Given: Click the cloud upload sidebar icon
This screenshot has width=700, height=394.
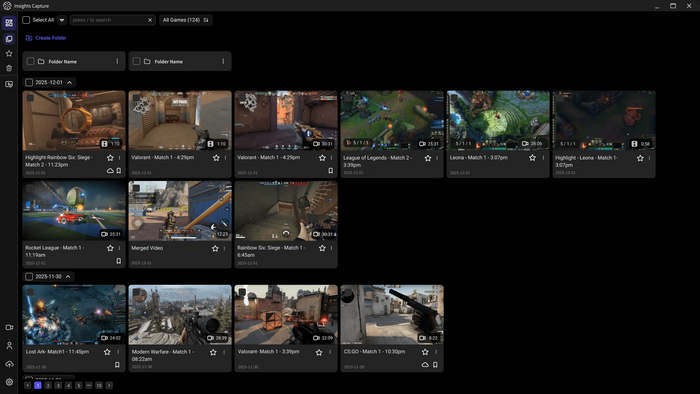Looking at the screenshot, I should (9, 364).
